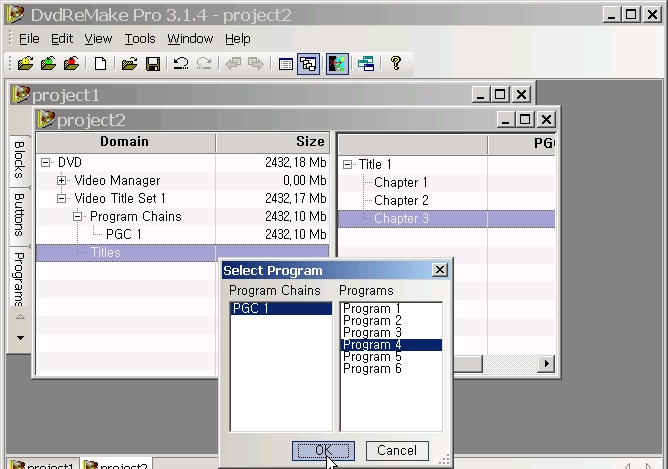Open the Help menu
Image resolution: width=668 pixels, height=469 pixels.
pyautogui.click(x=238, y=39)
